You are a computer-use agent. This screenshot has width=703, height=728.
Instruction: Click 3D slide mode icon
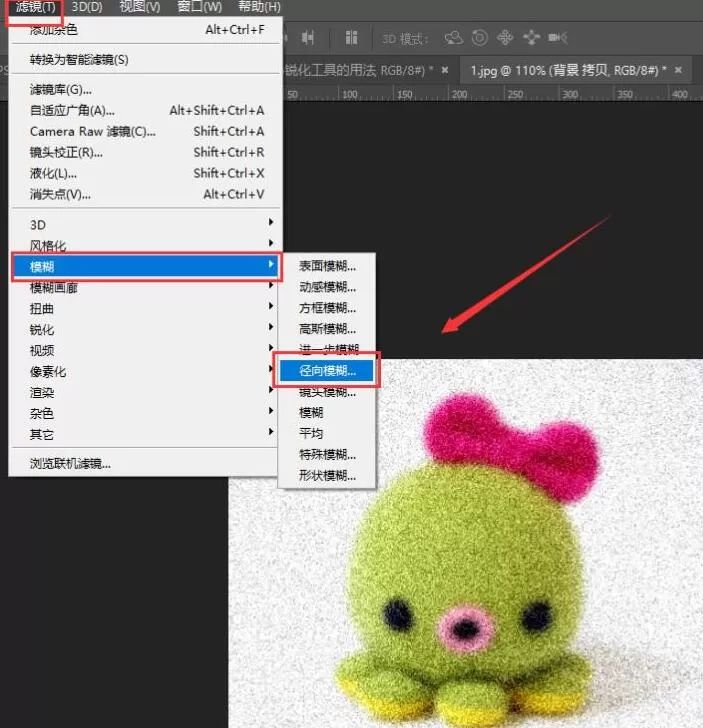pyautogui.click(x=531, y=38)
